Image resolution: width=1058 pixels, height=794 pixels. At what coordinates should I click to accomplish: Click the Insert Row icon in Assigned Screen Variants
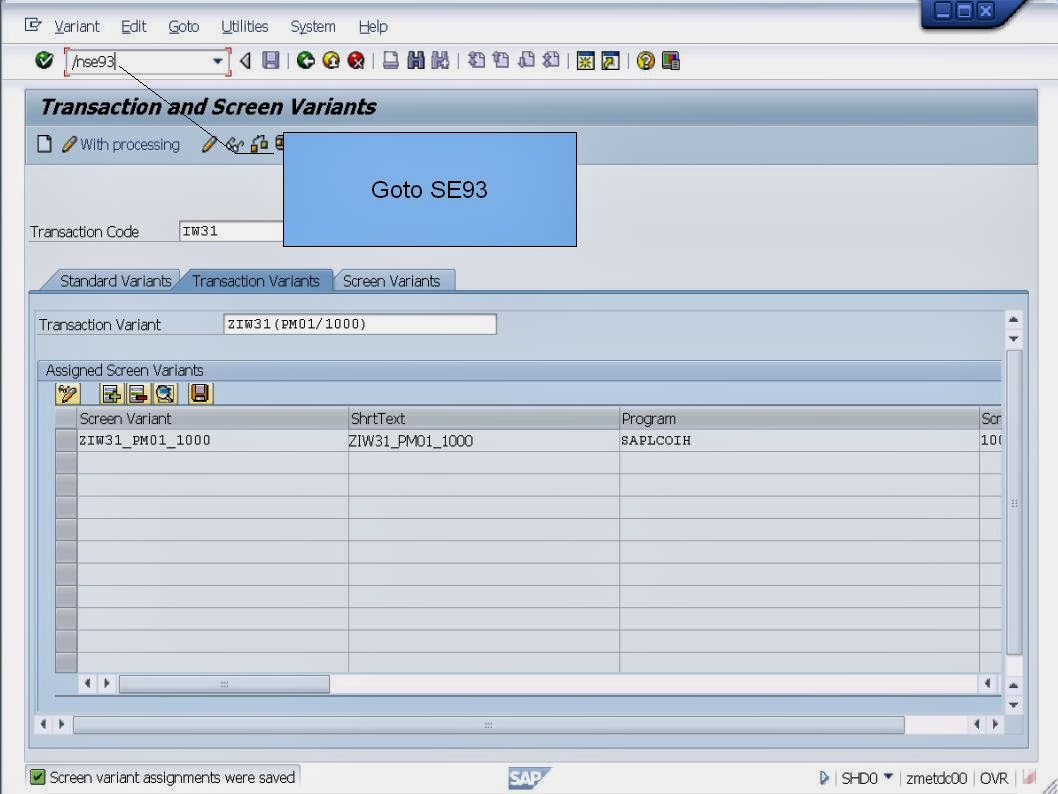(x=111, y=394)
